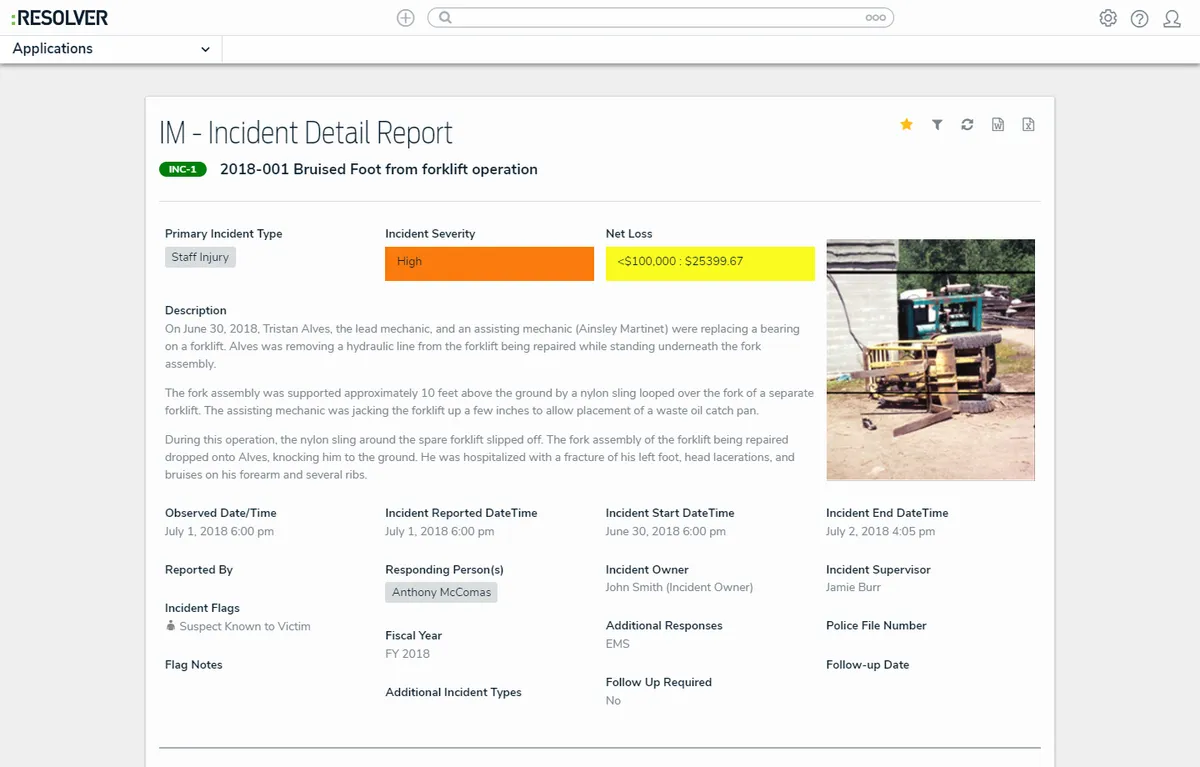Favorite the report with star icon
Screen dimensions: 1200x767
(906, 124)
